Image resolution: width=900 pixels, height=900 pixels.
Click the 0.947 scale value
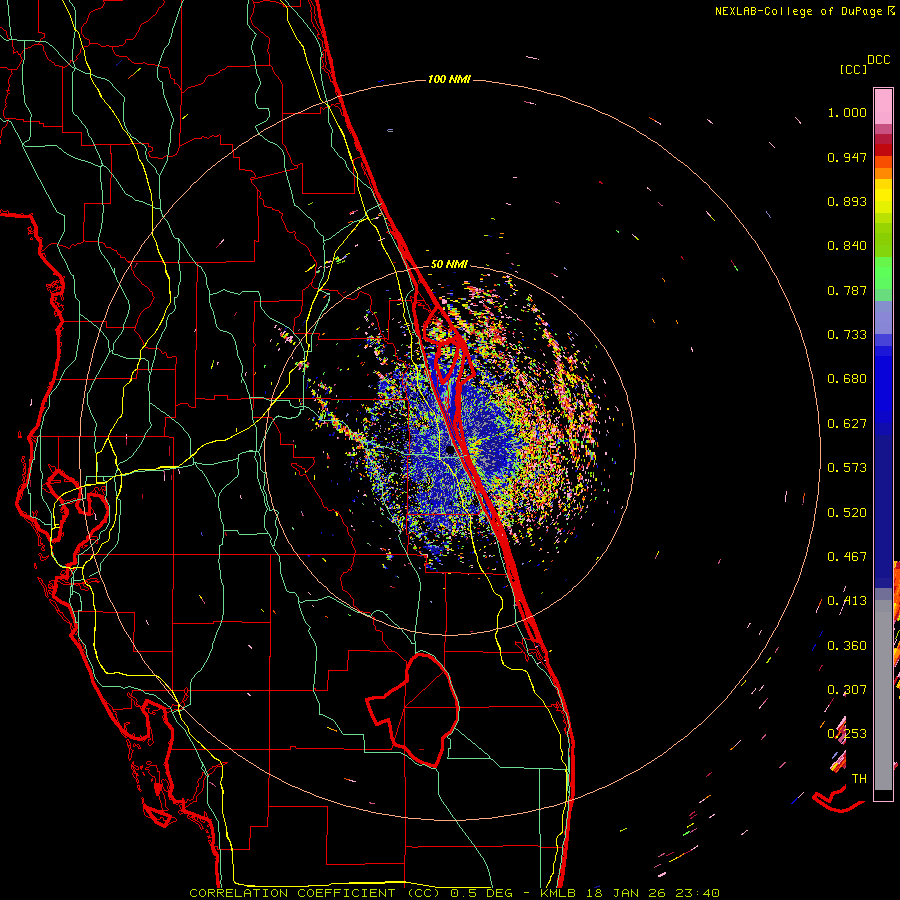[847, 157]
